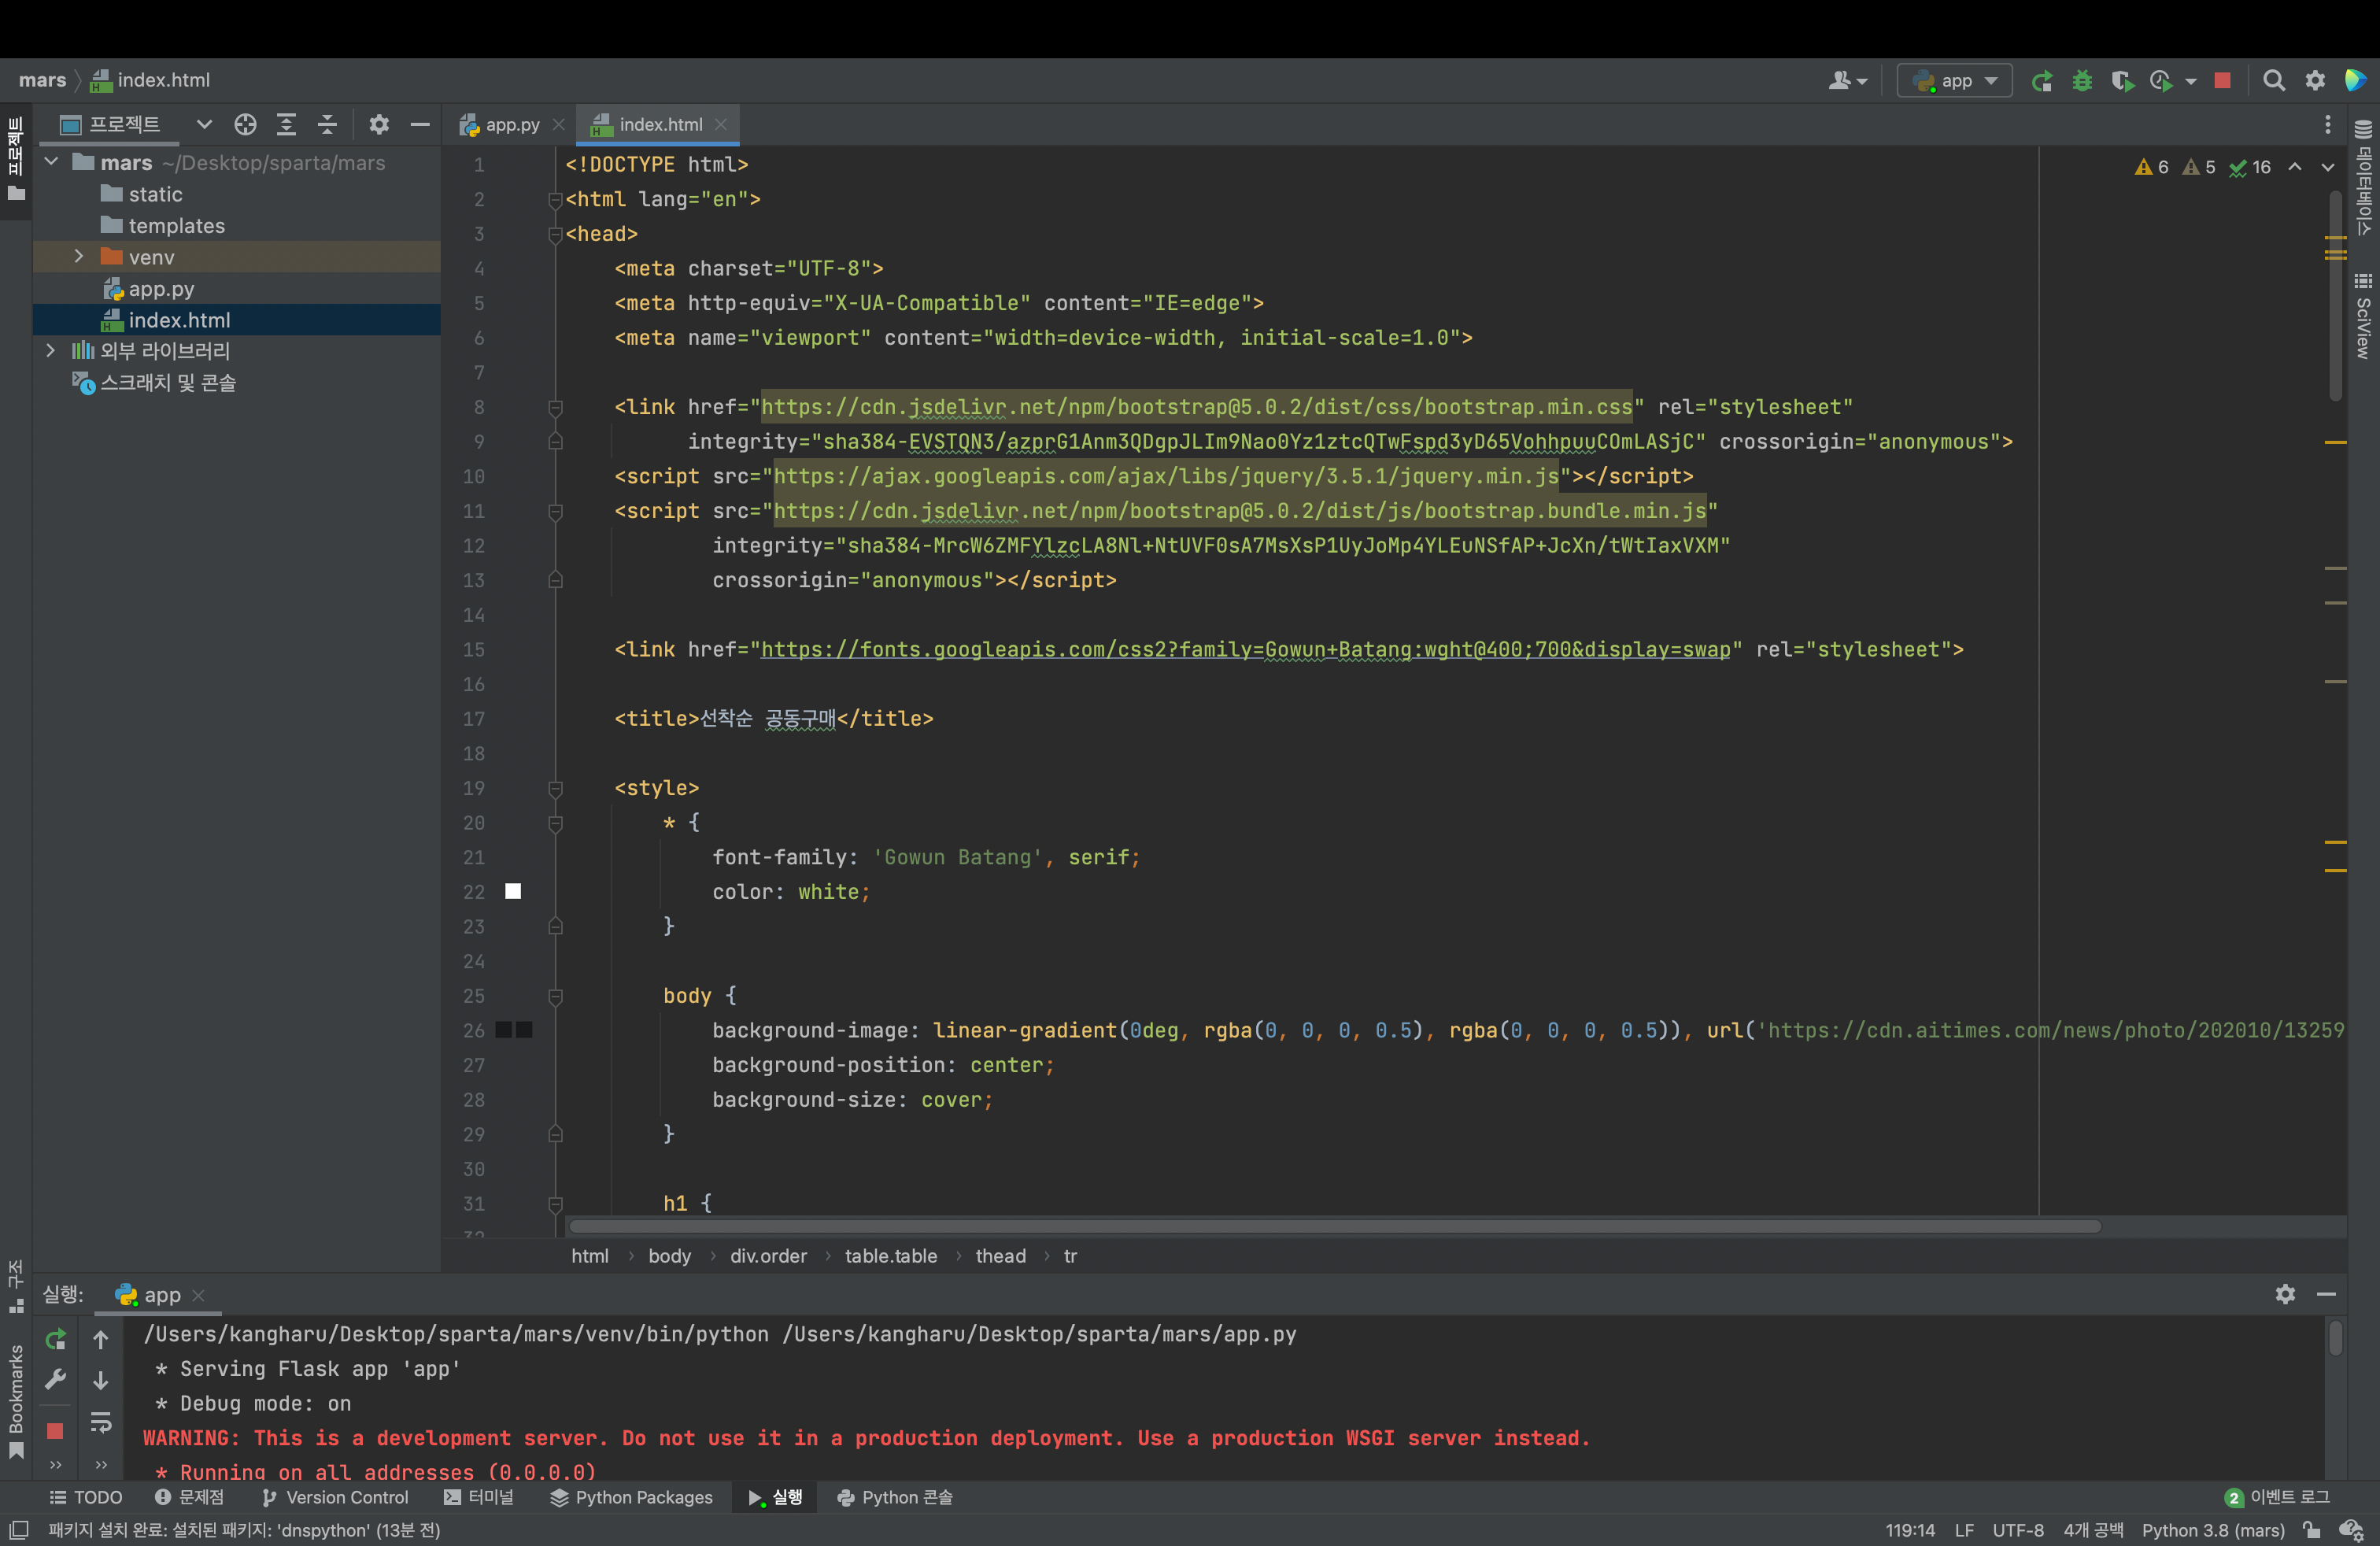Fold the html tag on line 2
Viewport: 2380px width, 1546px height.
coord(555,199)
